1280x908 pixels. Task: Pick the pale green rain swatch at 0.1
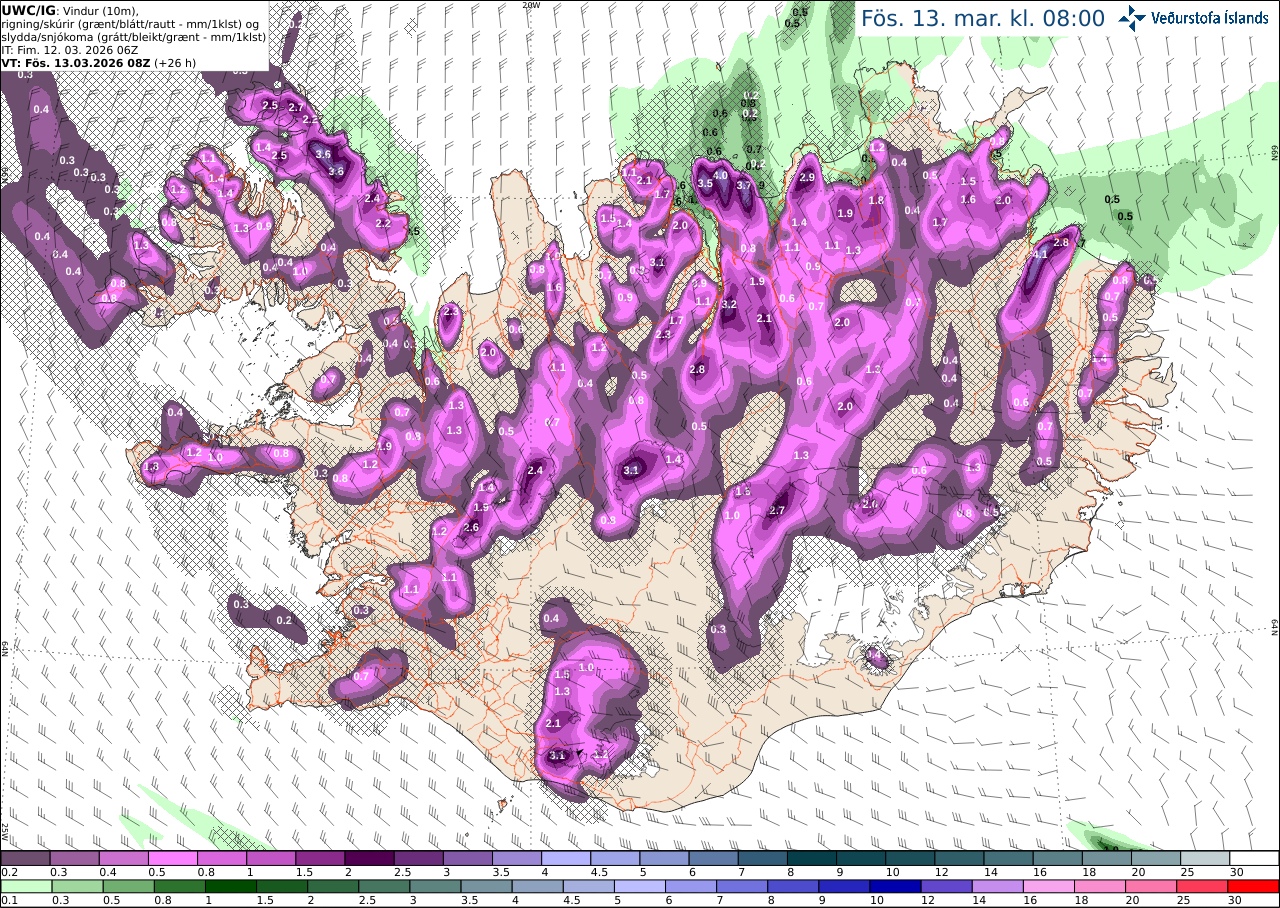point(25,886)
